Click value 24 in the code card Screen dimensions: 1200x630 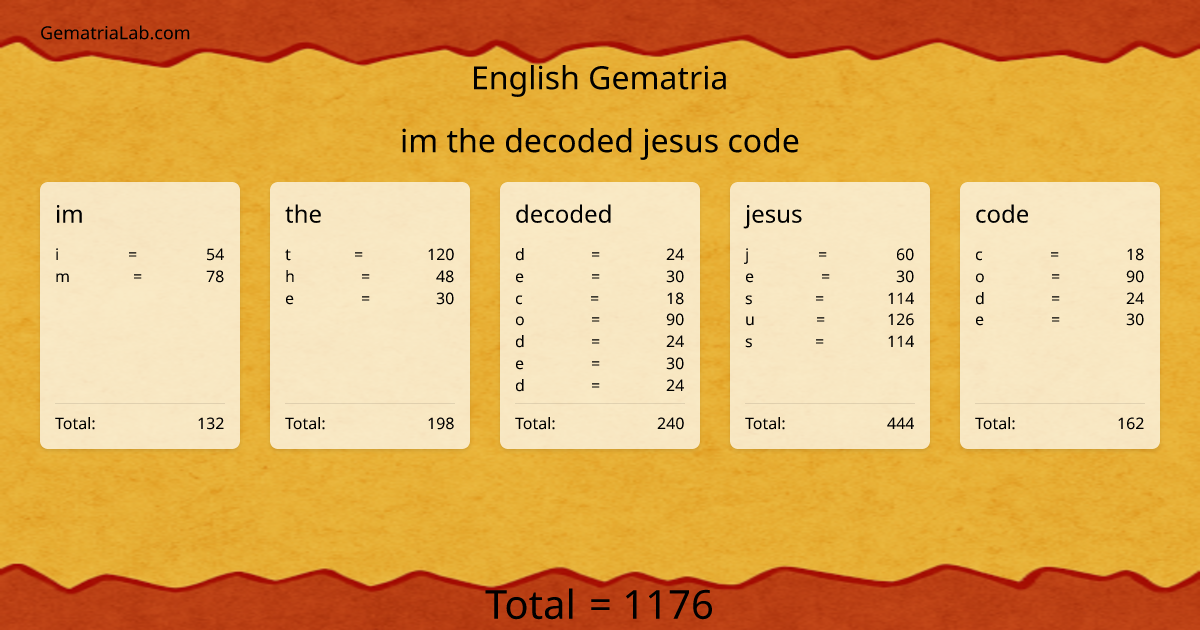pos(1135,298)
